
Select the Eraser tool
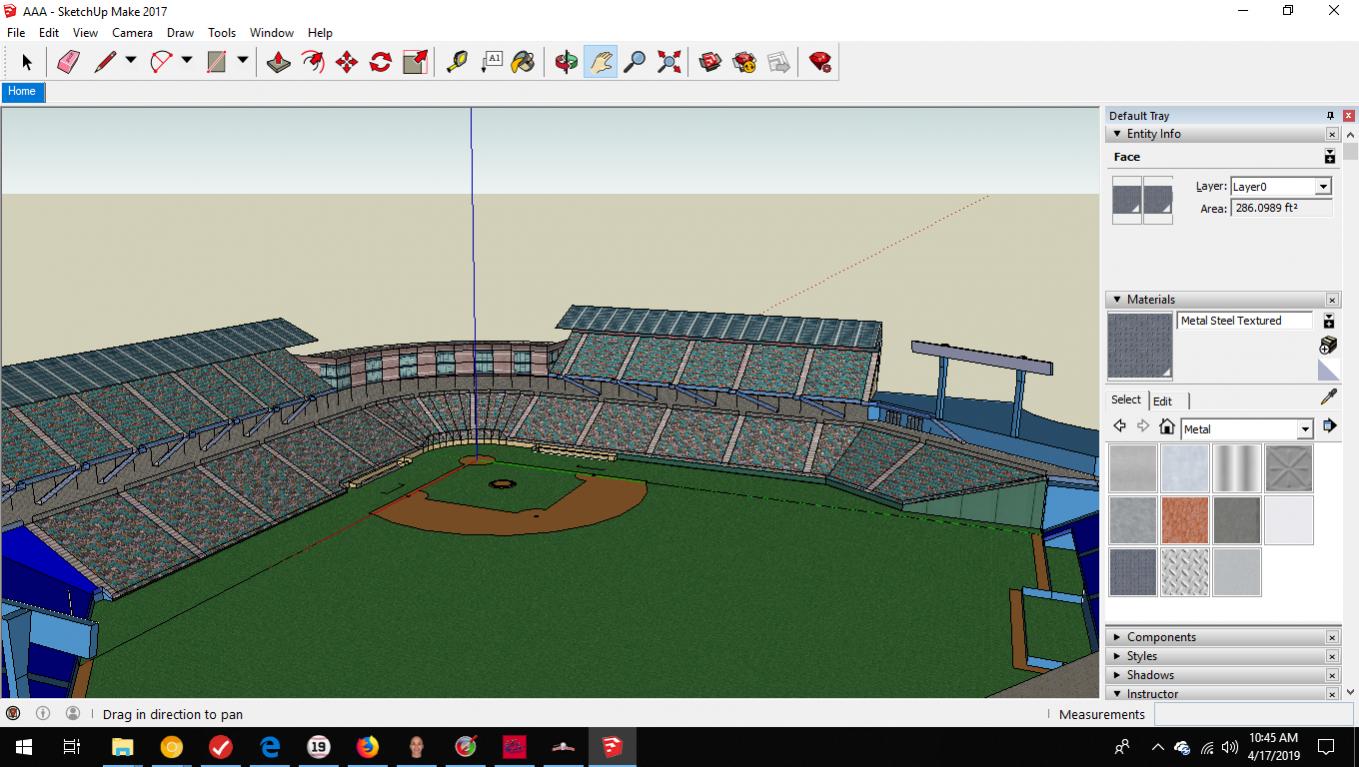(x=68, y=62)
